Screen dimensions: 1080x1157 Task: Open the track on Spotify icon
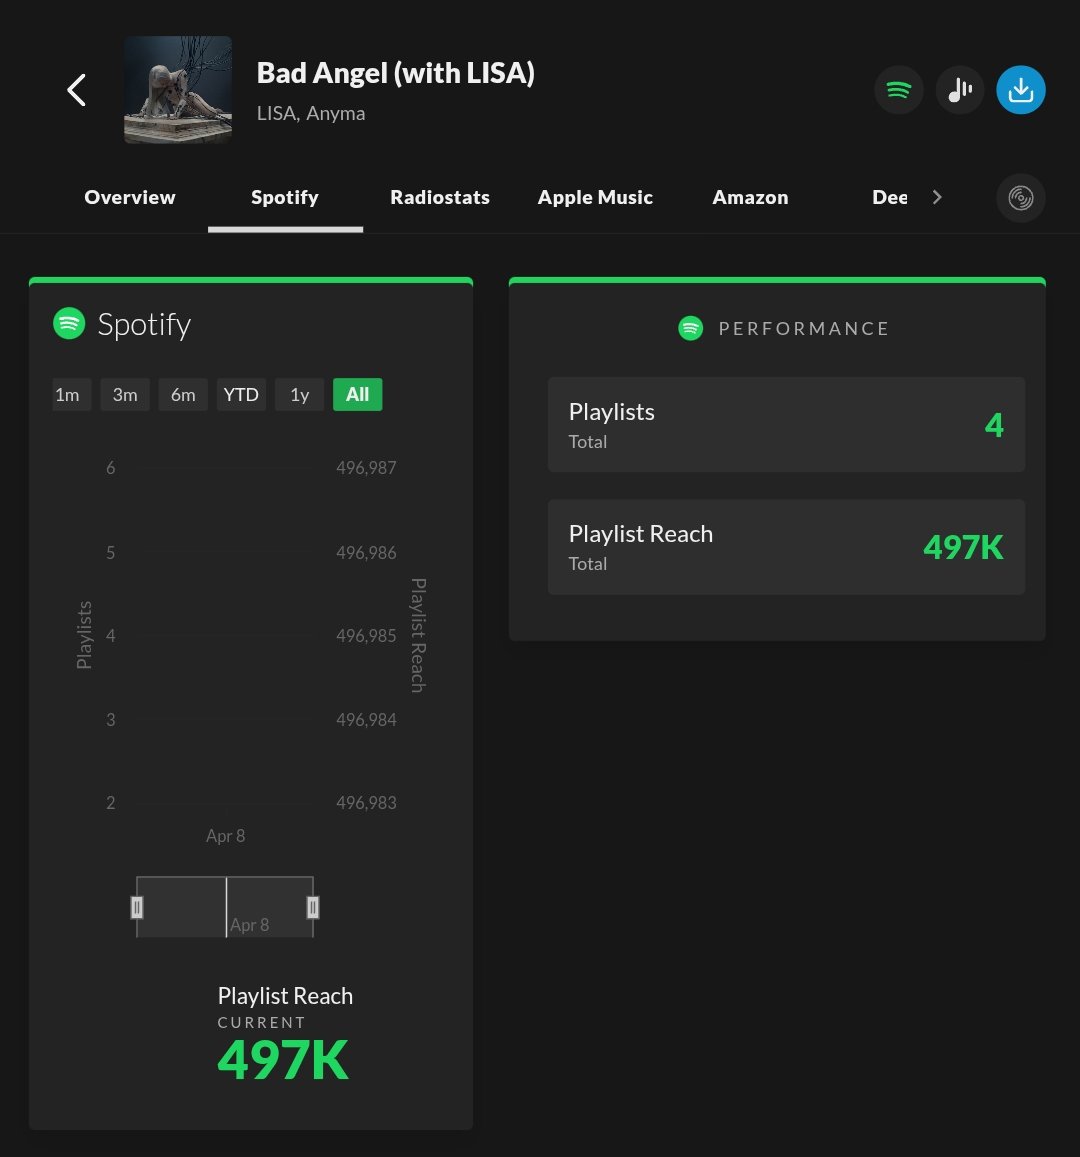click(x=899, y=90)
